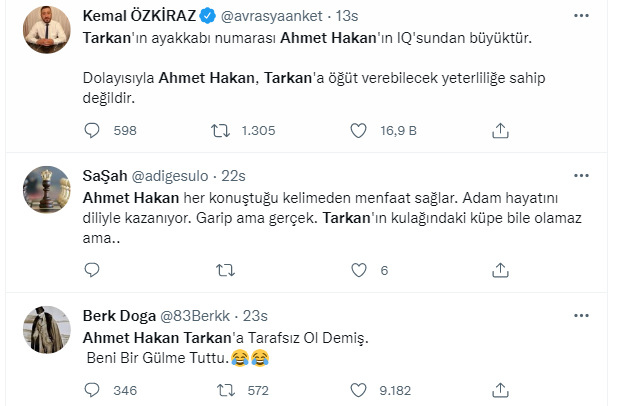Retweet Berk Doga's tweet with 572 retweets
The height and width of the screenshot is (406, 618).
(x=226, y=390)
